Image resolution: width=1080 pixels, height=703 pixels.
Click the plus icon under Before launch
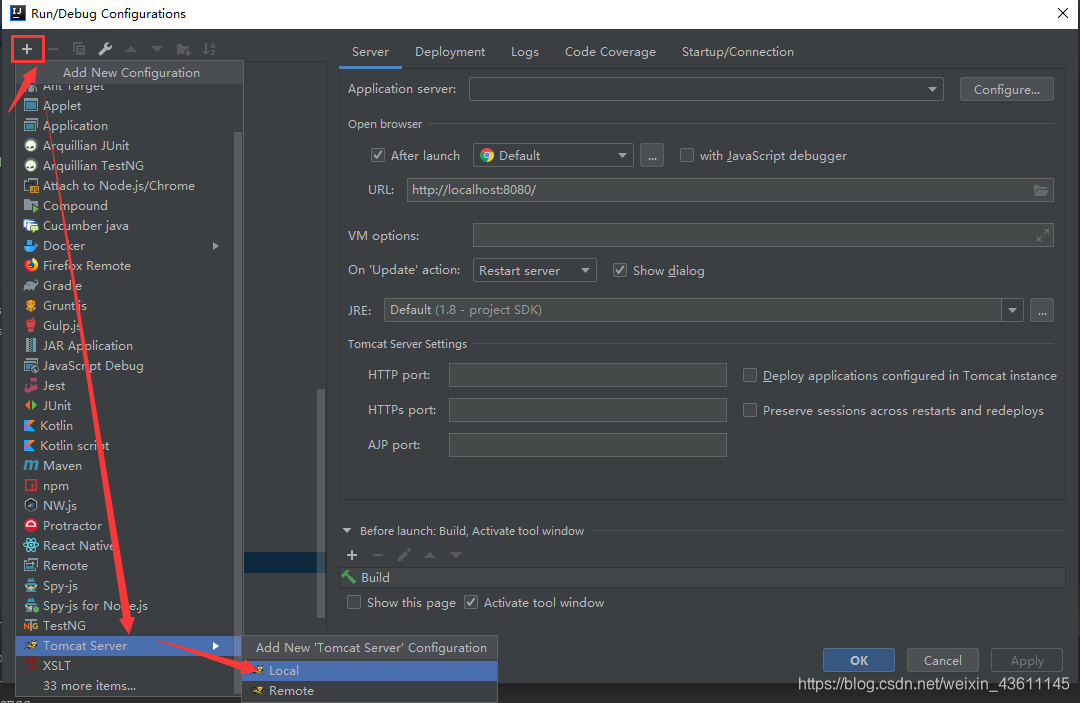[x=352, y=555]
